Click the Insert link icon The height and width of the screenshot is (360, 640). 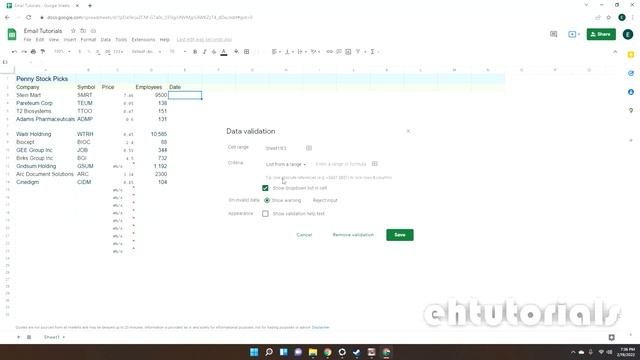329,52
